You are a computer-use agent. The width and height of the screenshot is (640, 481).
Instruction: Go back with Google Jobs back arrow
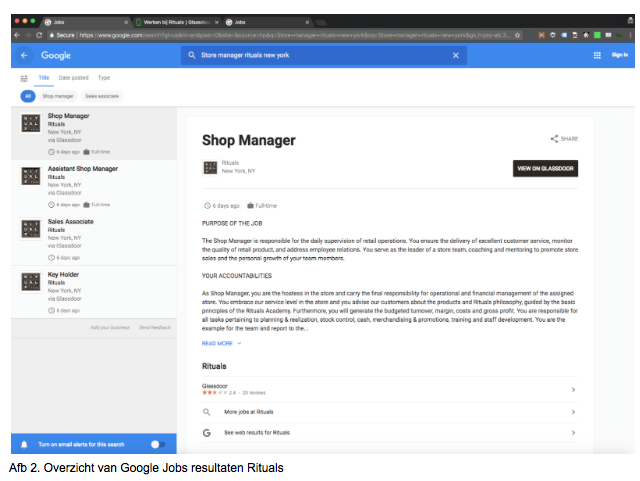tap(24, 55)
